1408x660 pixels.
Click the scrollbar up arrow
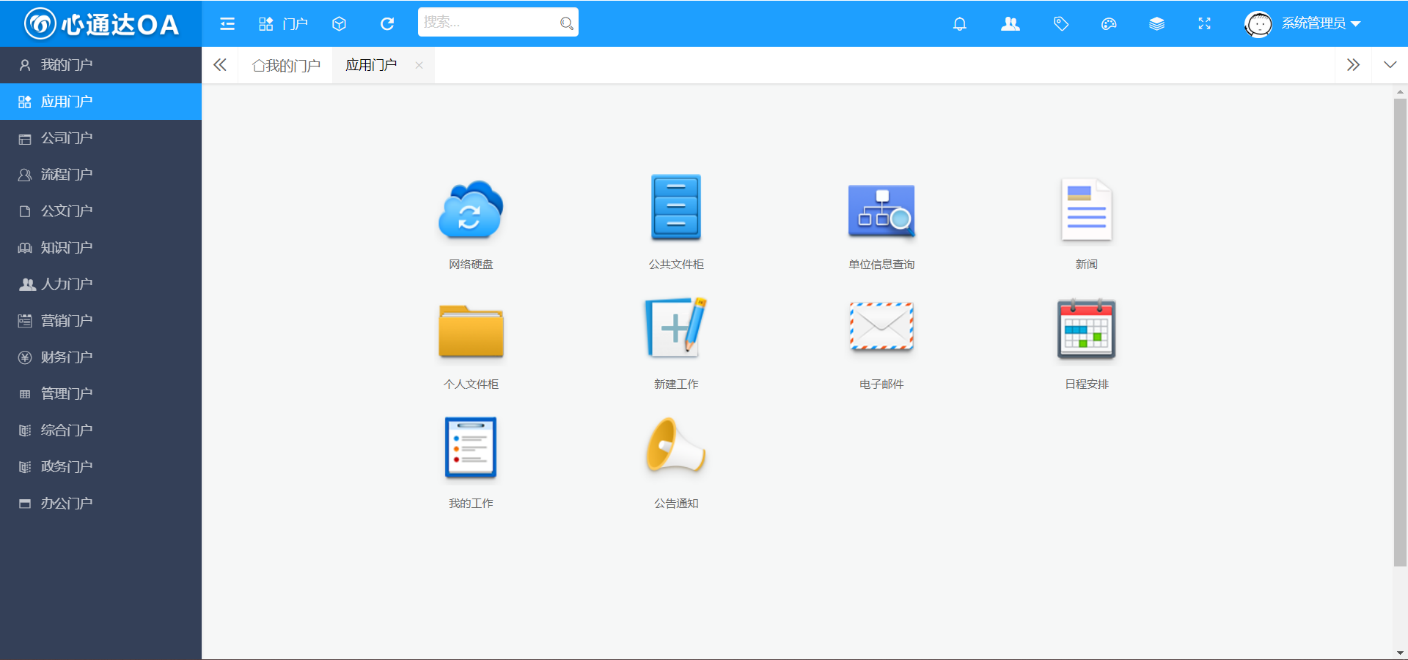click(1400, 91)
